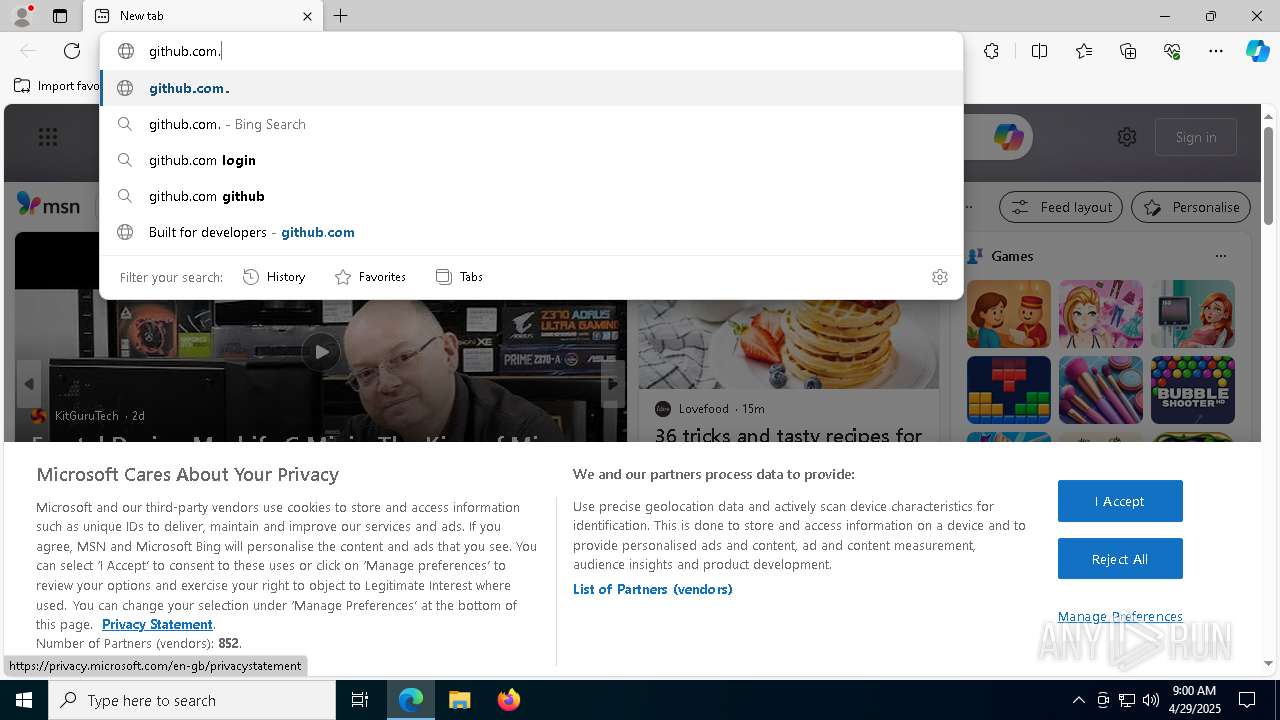1280x720 pixels.
Task: Play the KitGuruTech video
Action: [x=320, y=352]
